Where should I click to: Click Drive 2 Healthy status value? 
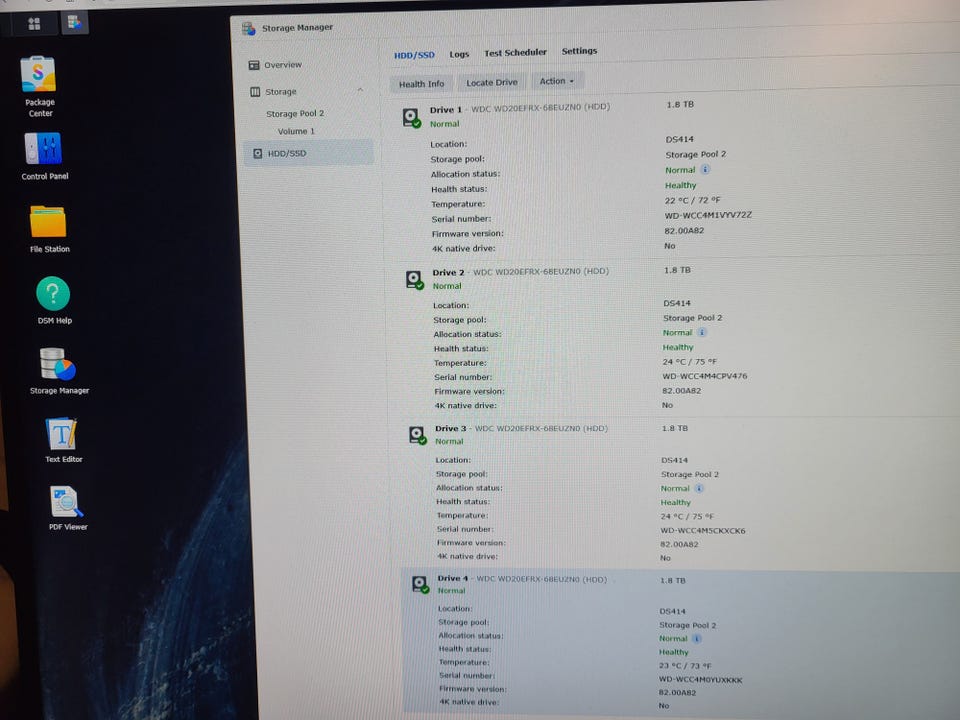678,347
